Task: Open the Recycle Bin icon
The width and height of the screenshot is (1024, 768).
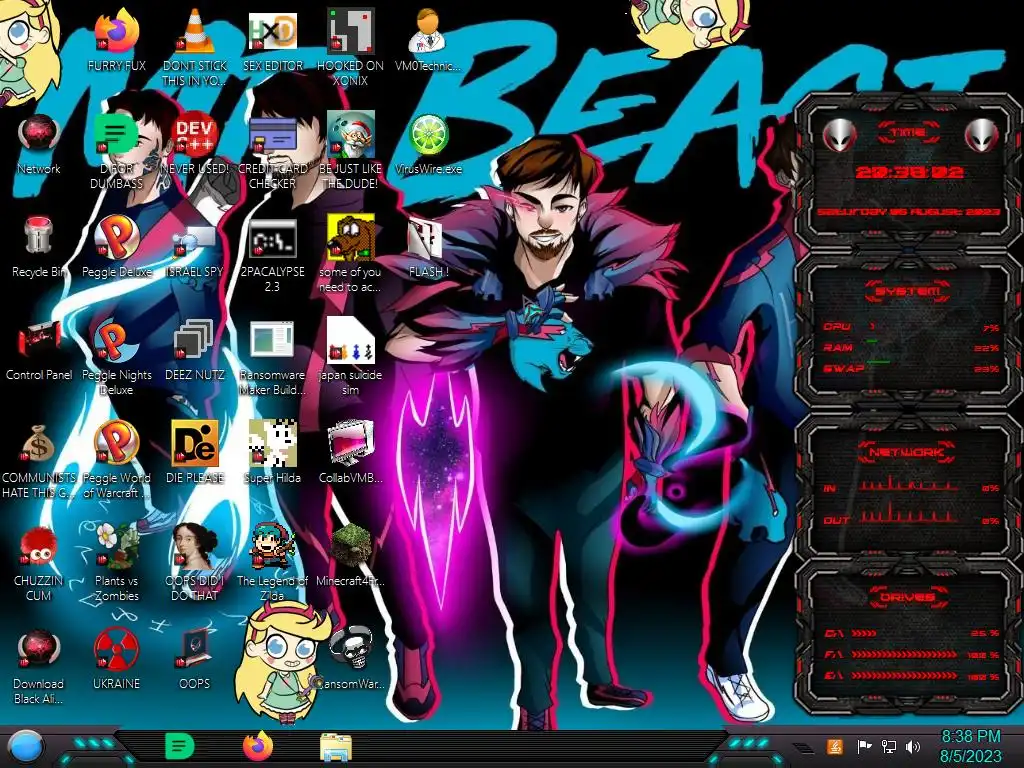Action: pos(39,236)
